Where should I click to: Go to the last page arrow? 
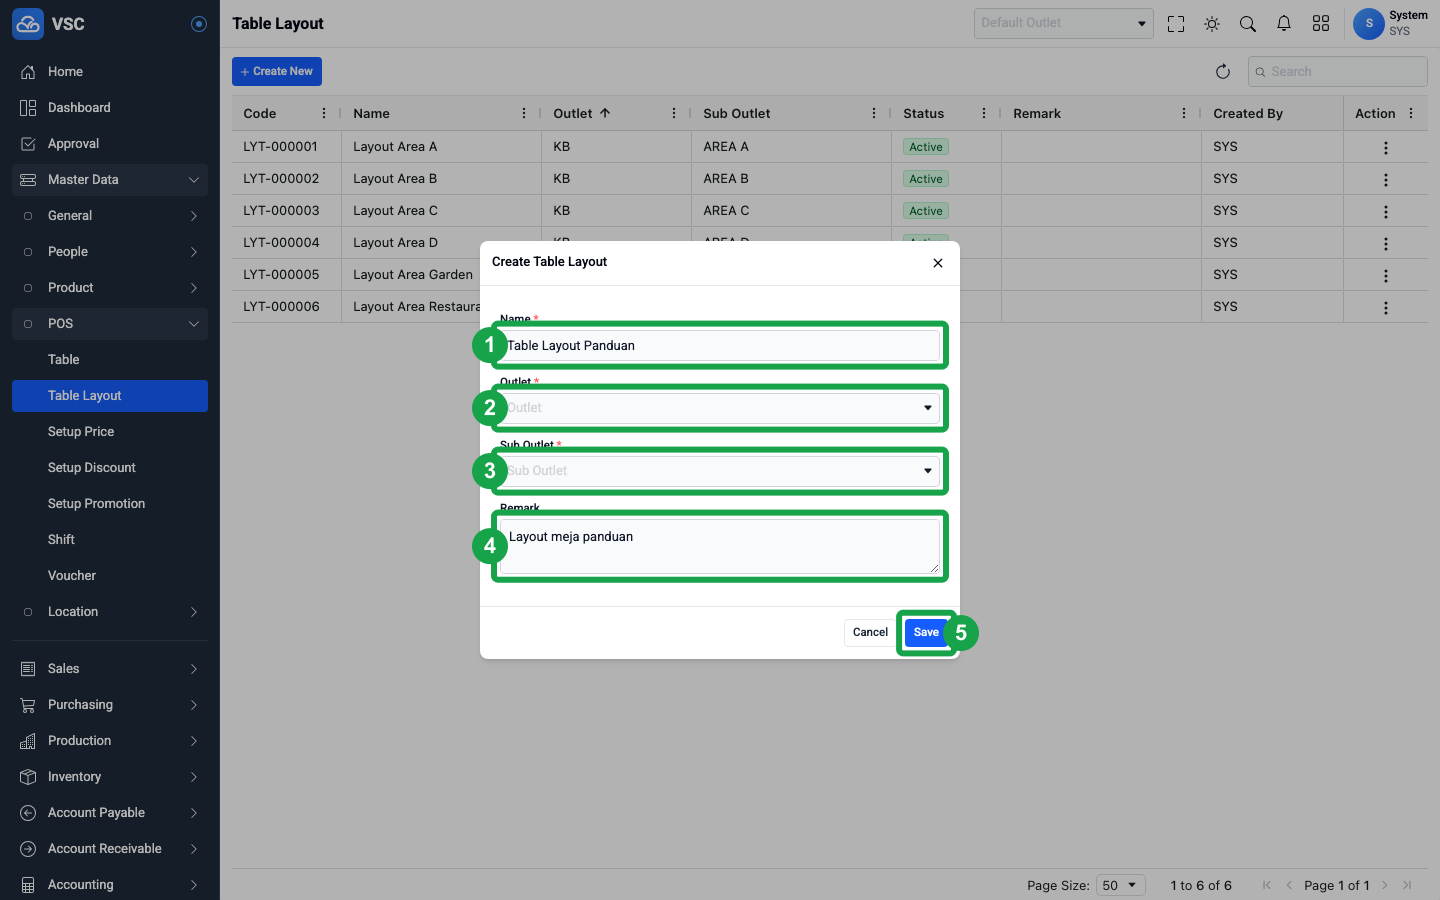1407,885
